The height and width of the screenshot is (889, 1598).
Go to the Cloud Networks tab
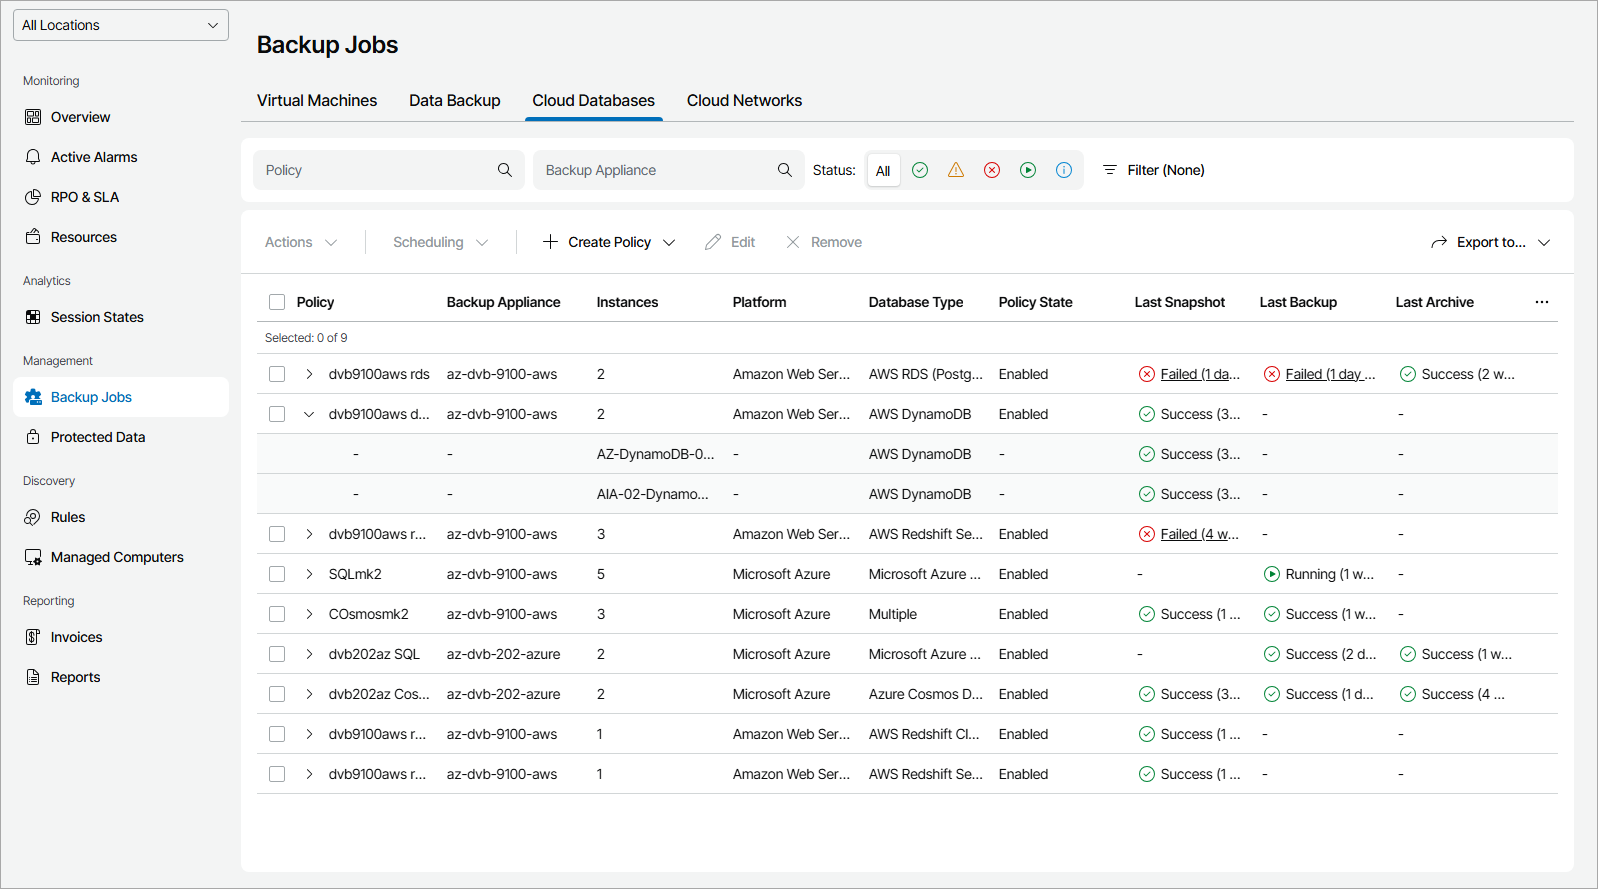[744, 101]
